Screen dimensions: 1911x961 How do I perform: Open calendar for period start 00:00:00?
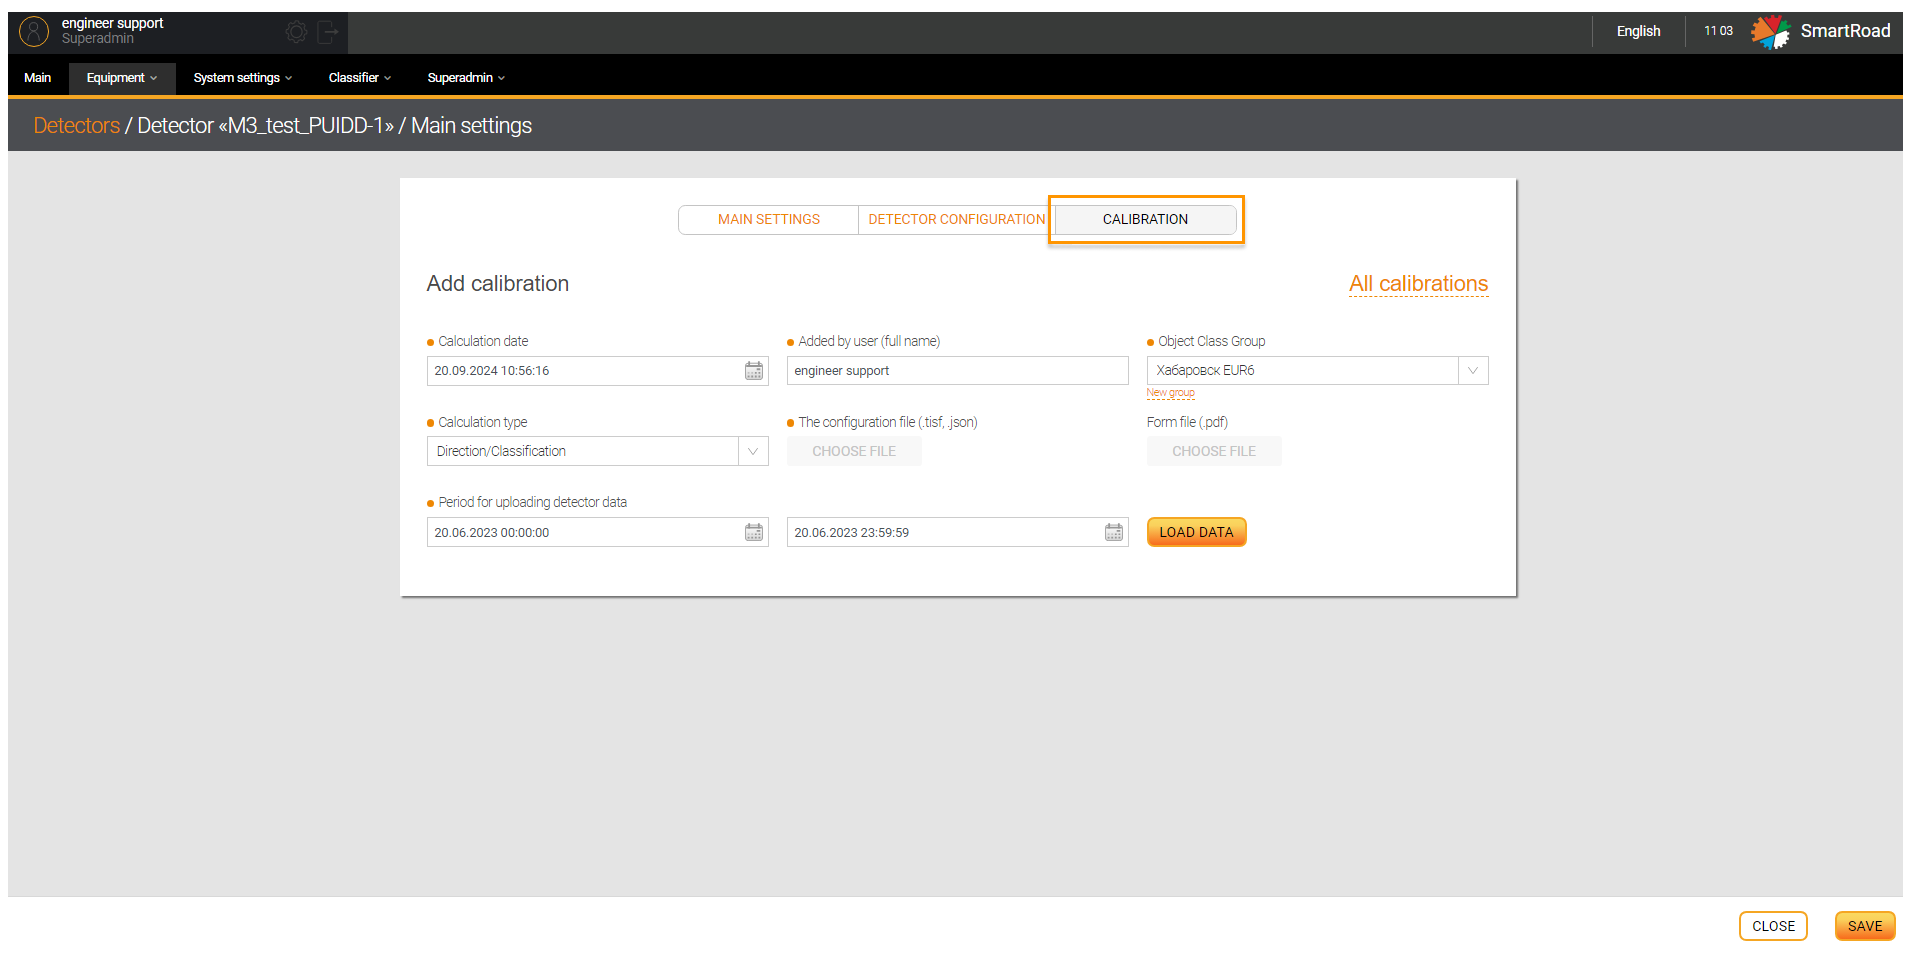(x=754, y=532)
